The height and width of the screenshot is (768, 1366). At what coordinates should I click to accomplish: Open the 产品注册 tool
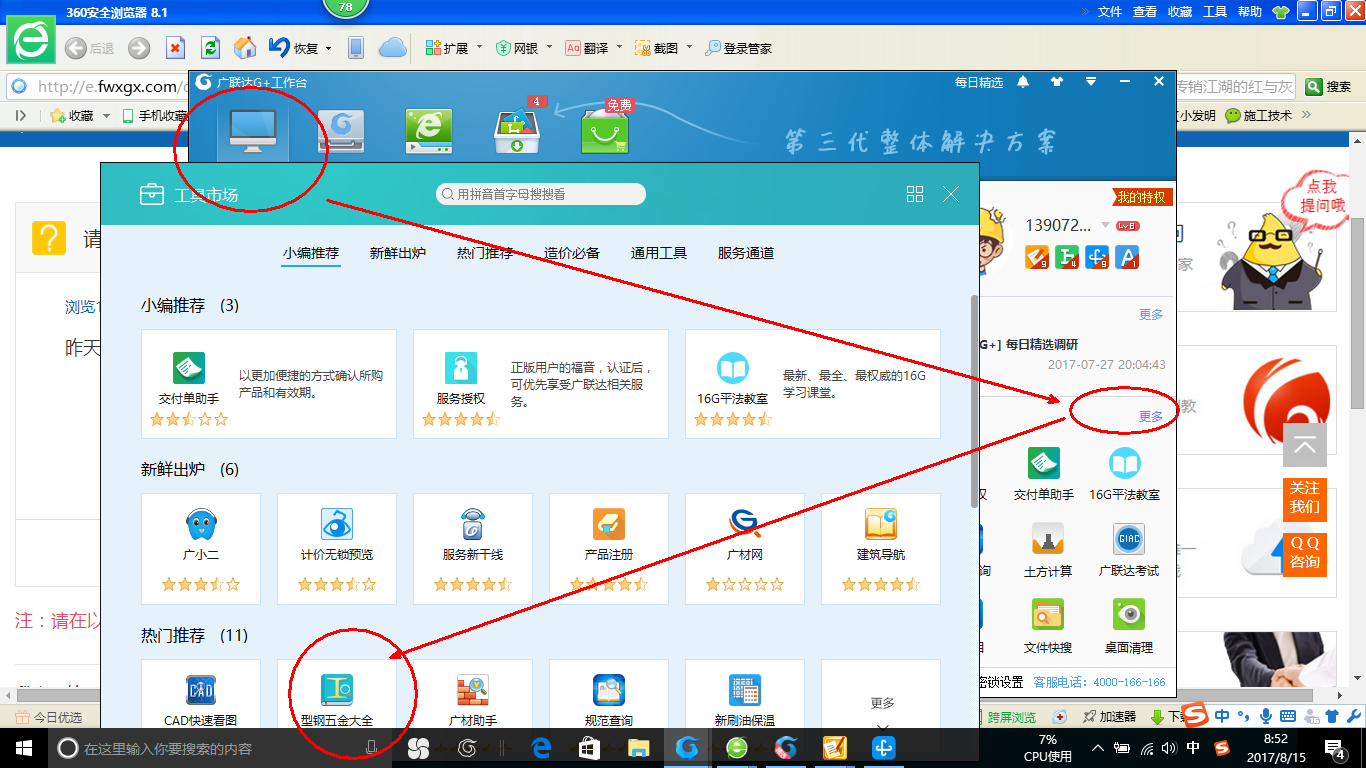pos(609,548)
